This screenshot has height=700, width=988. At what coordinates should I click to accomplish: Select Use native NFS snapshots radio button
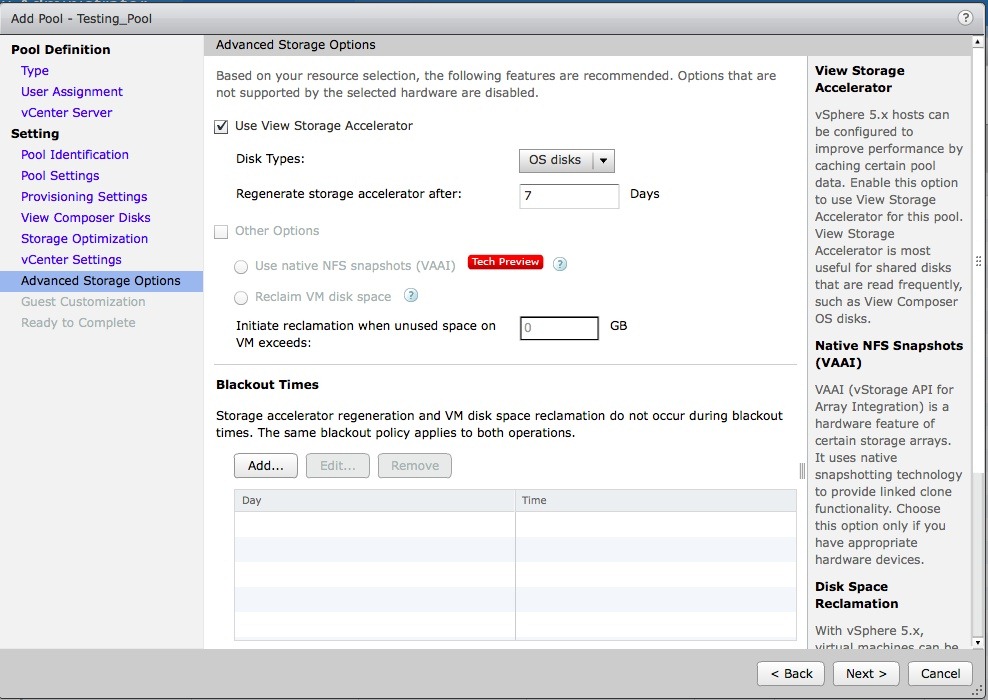click(241, 266)
